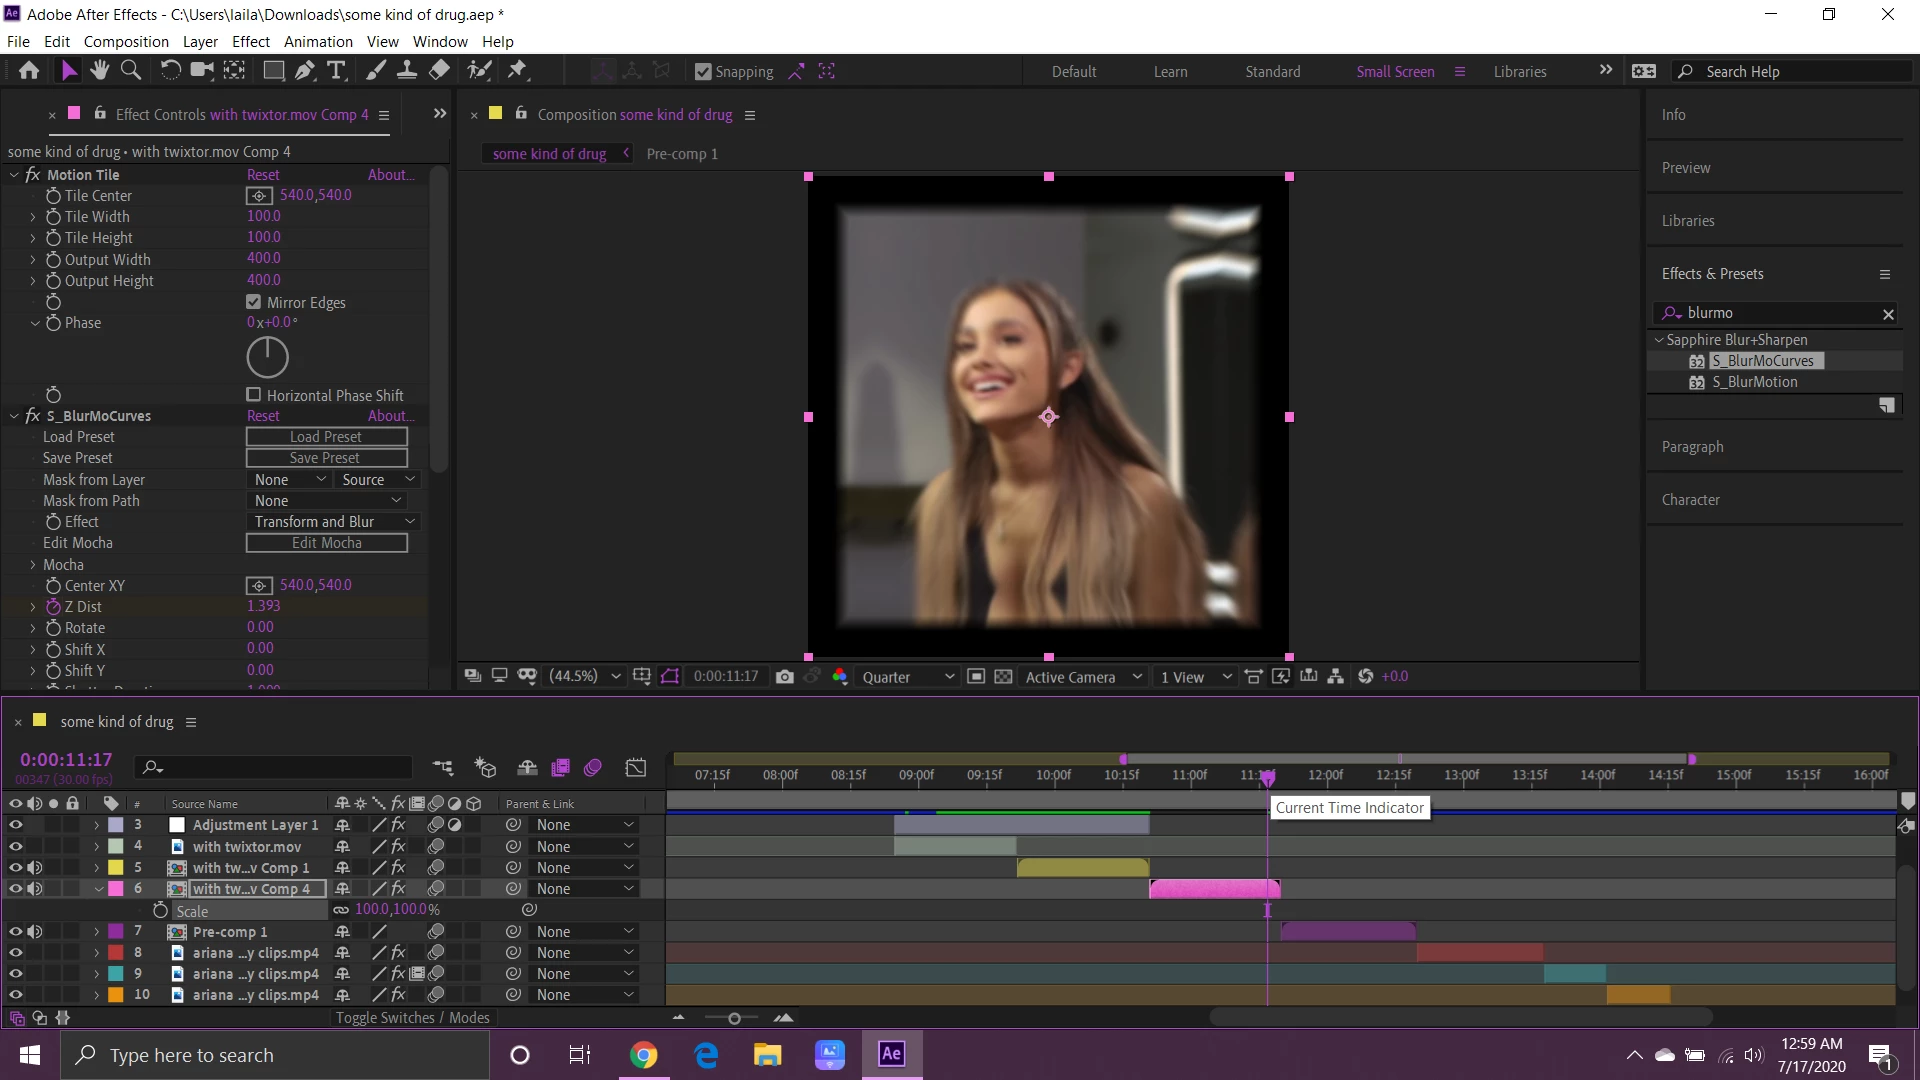Screen dimensions: 1920x1080
Task: Switch to the Pre-comp 1 tab
Action: 682,154
